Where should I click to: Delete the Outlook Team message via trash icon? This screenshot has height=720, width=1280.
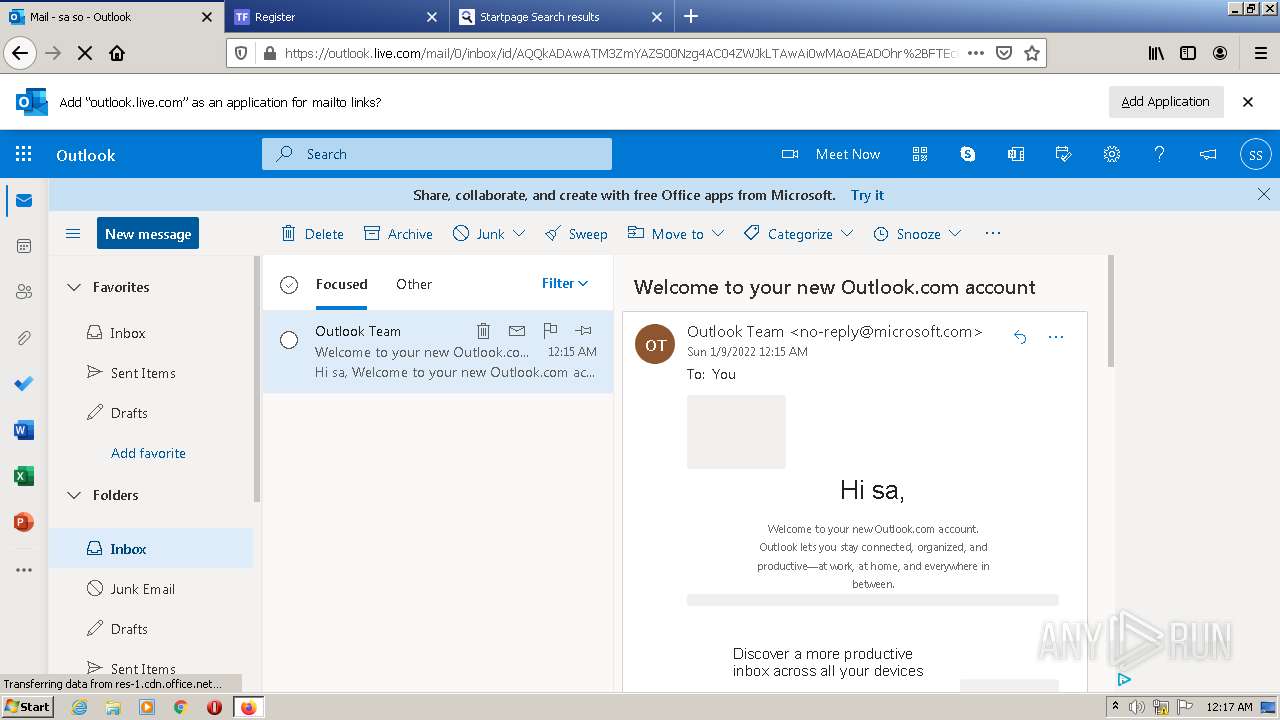(483, 330)
